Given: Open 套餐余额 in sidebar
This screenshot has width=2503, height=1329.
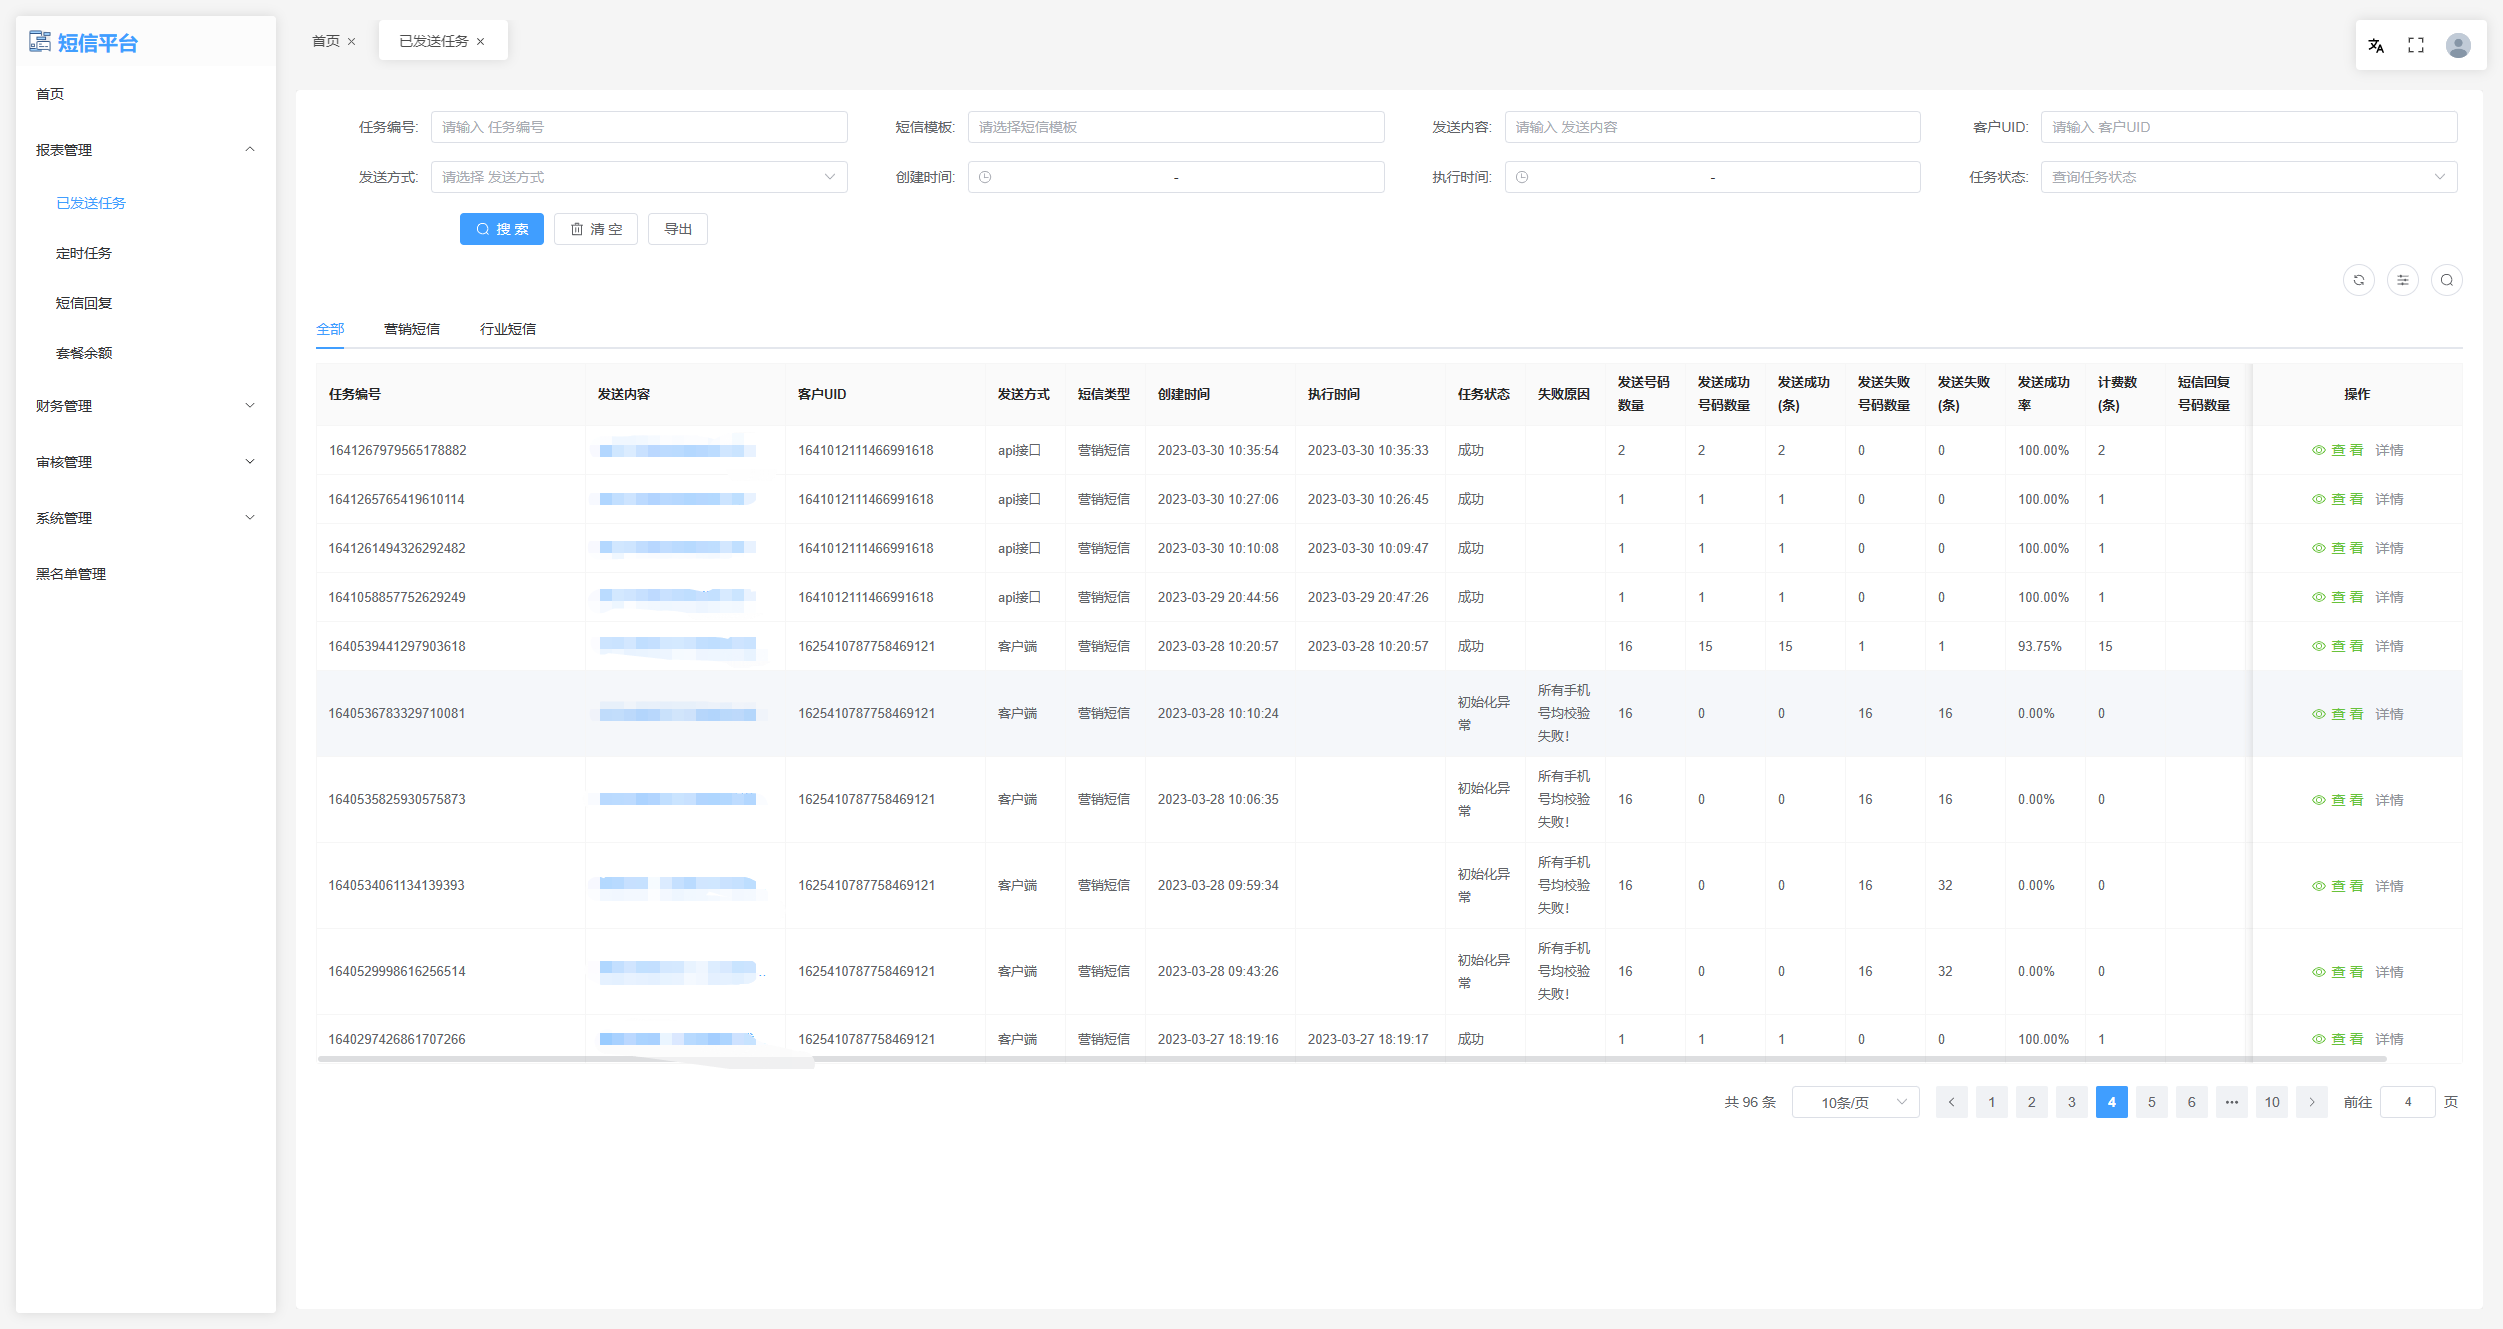Looking at the screenshot, I should (84, 353).
